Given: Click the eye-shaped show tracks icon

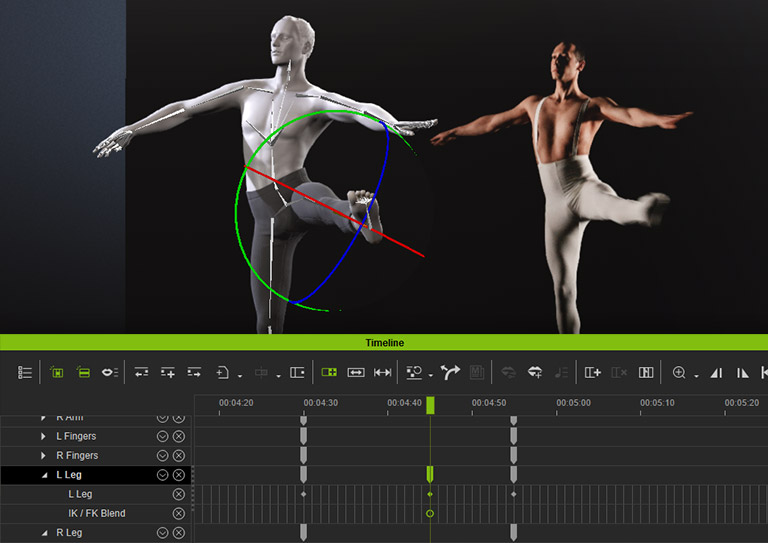Looking at the screenshot, I should coord(110,372).
